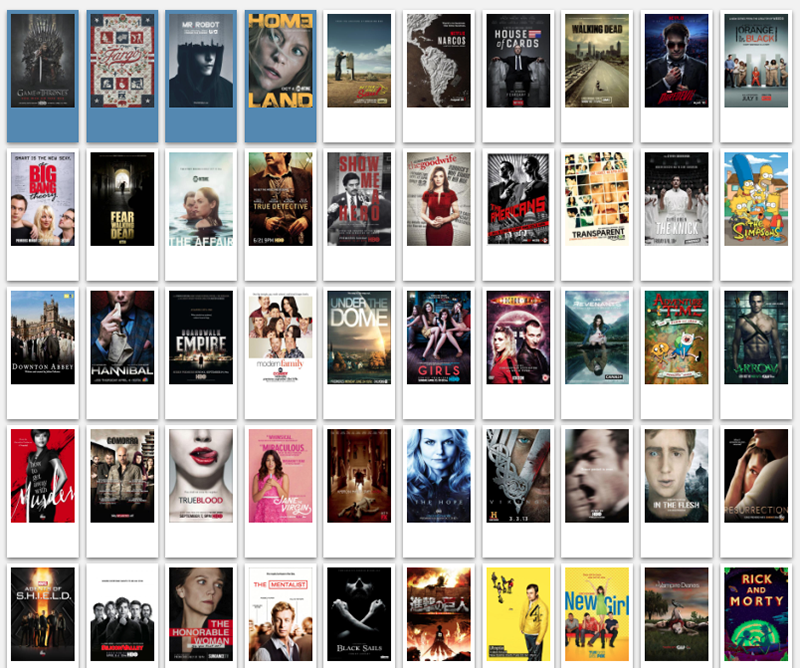This screenshot has height=668, width=800.
Task: Choose the Mr Robot poster
Action: pos(201,61)
